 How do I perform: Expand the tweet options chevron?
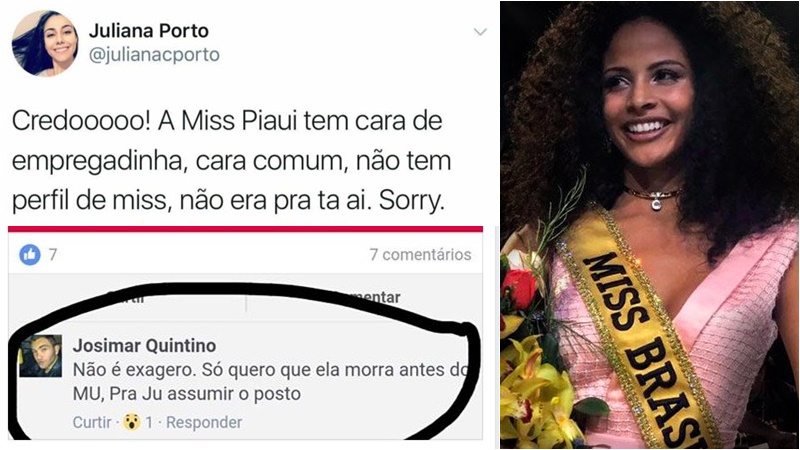[480, 32]
